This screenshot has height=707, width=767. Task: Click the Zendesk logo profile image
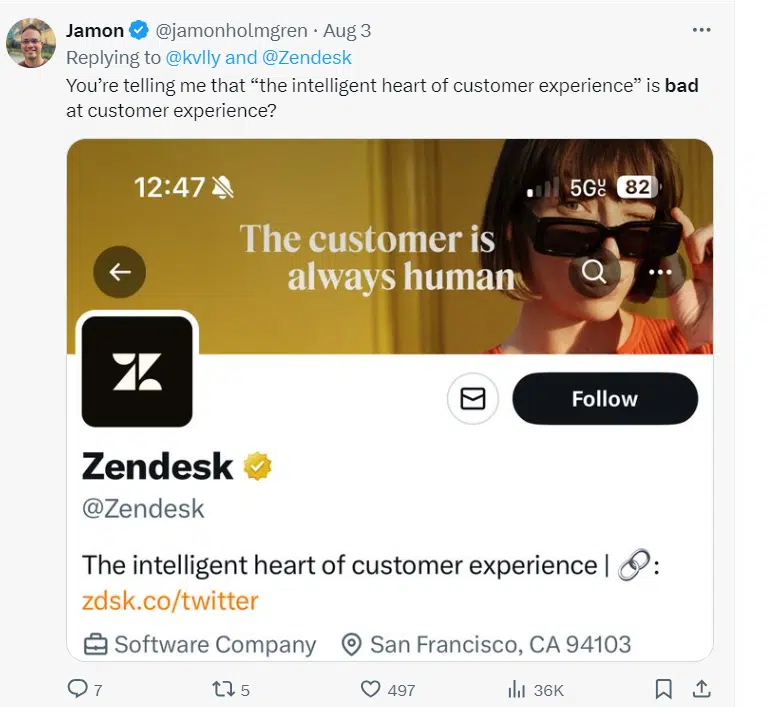click(x=137, y=371)
